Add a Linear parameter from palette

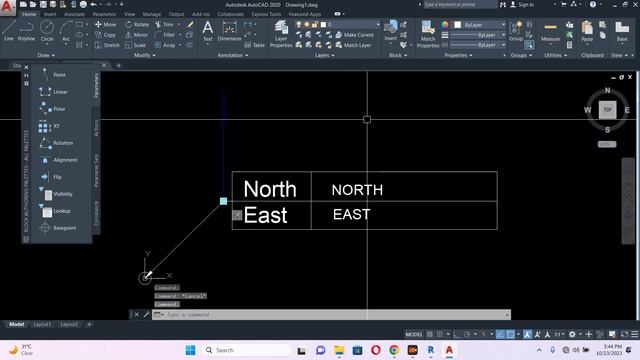pyautogui.click(x=53, y=92)
